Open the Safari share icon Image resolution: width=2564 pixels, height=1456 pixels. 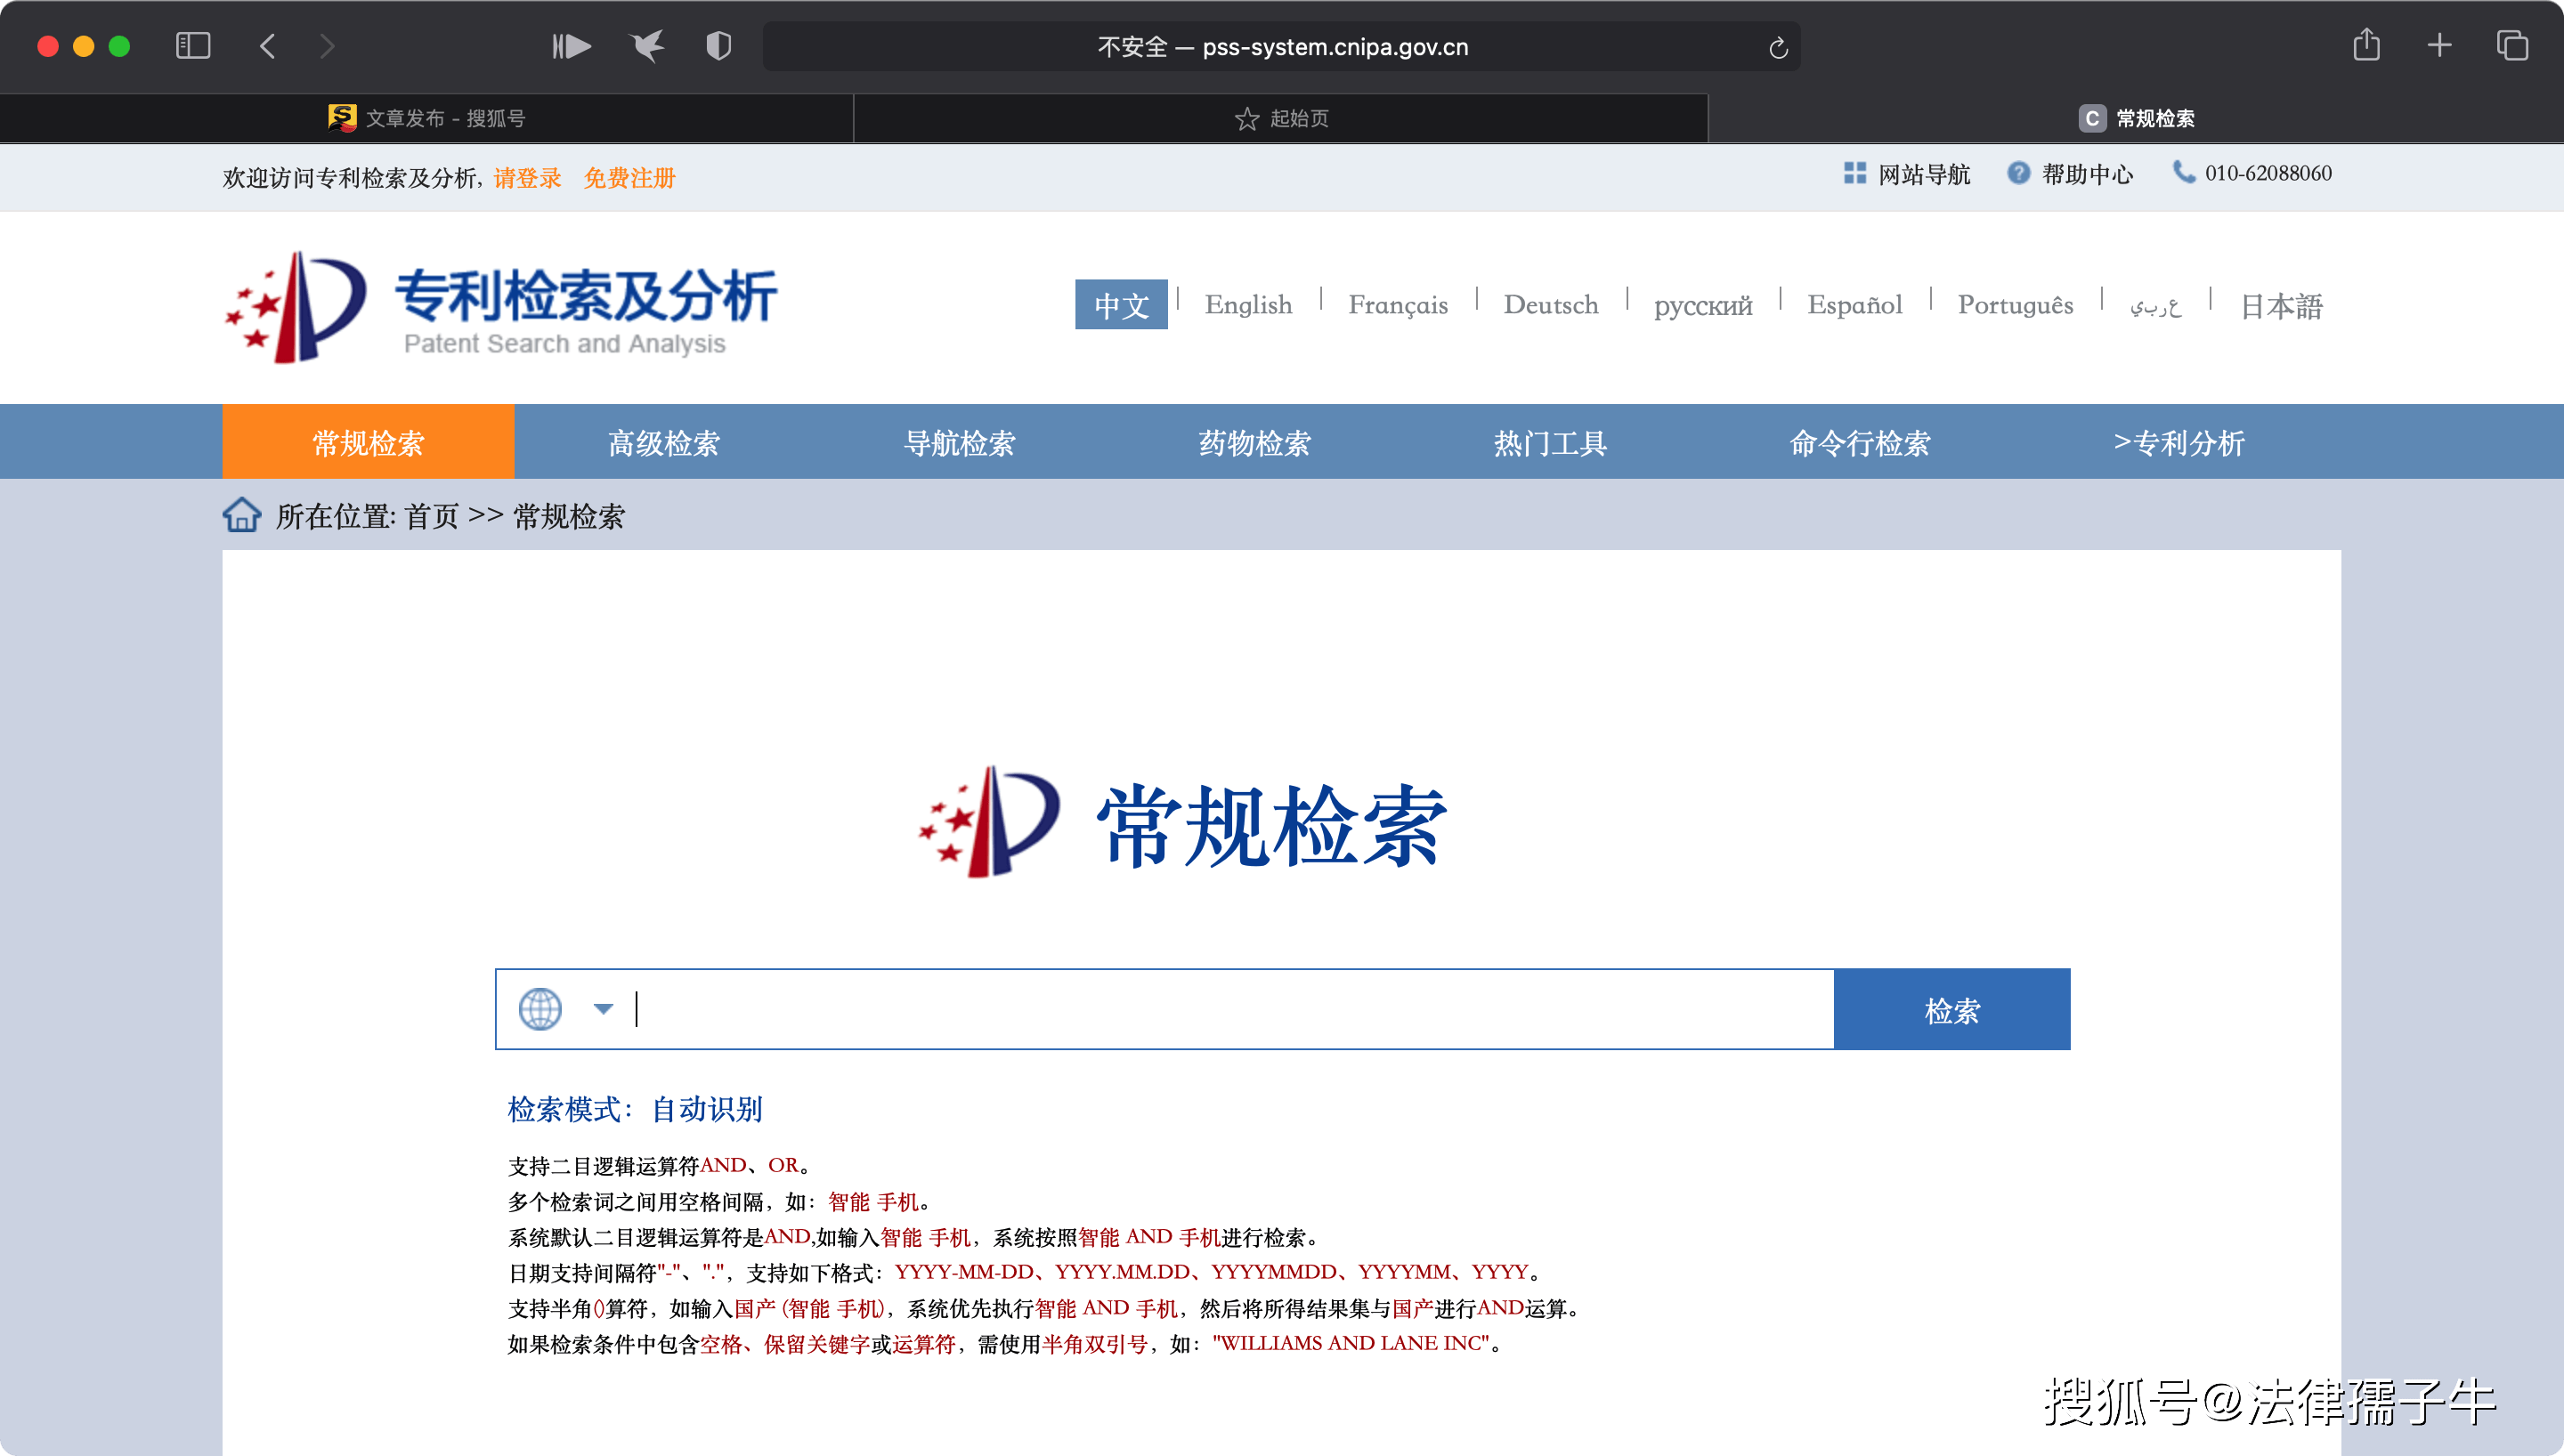[2367, 45]
